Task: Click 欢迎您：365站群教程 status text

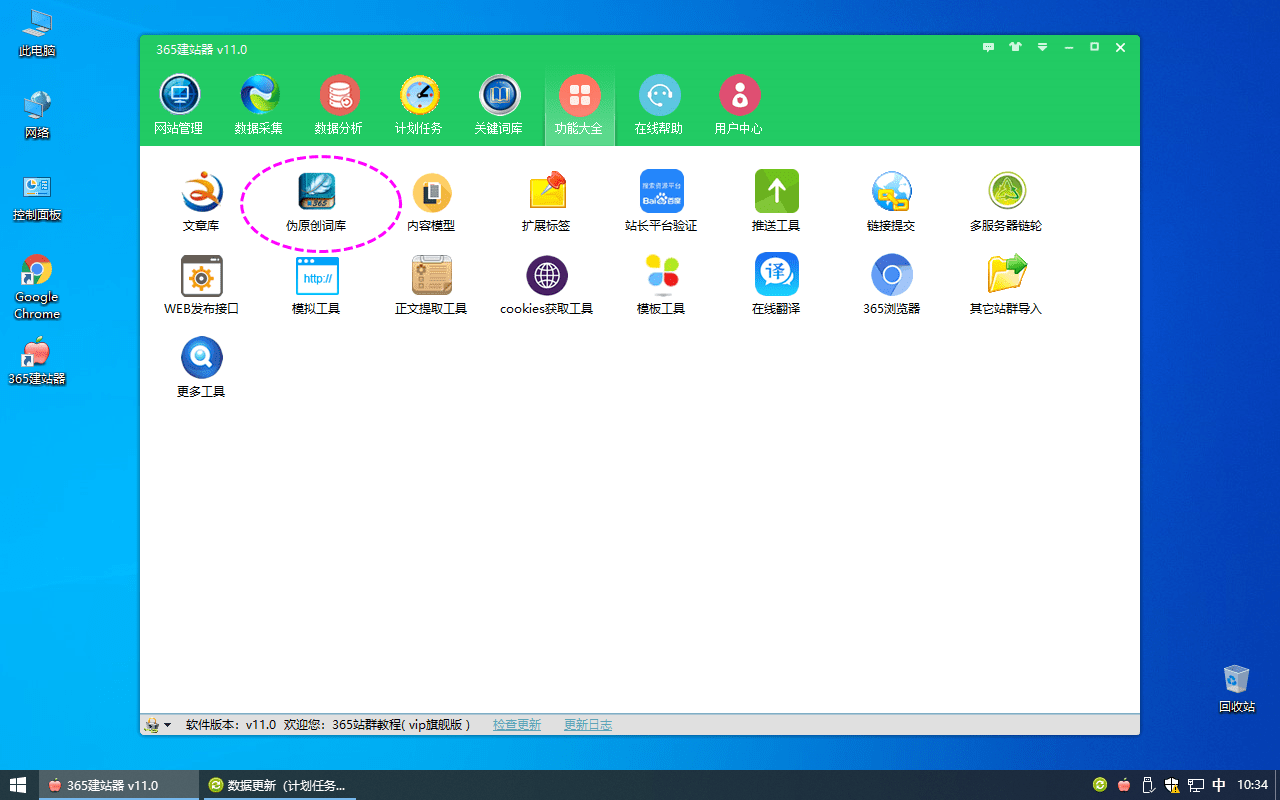Action: tap(377, 725)
